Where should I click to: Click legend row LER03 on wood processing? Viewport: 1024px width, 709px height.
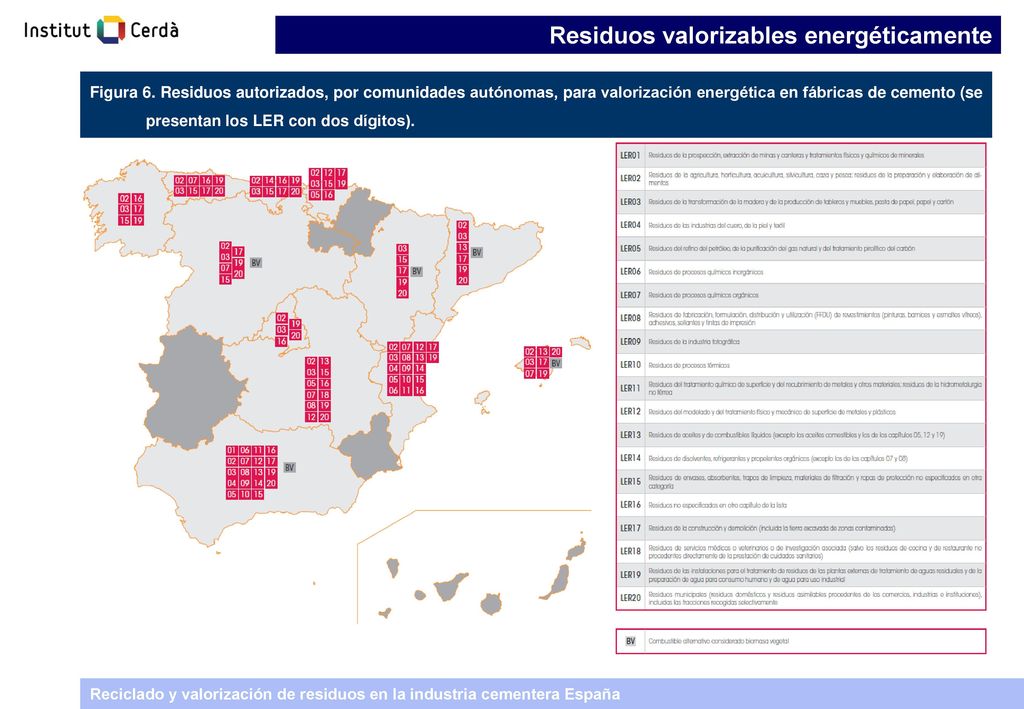pos(801,202)
